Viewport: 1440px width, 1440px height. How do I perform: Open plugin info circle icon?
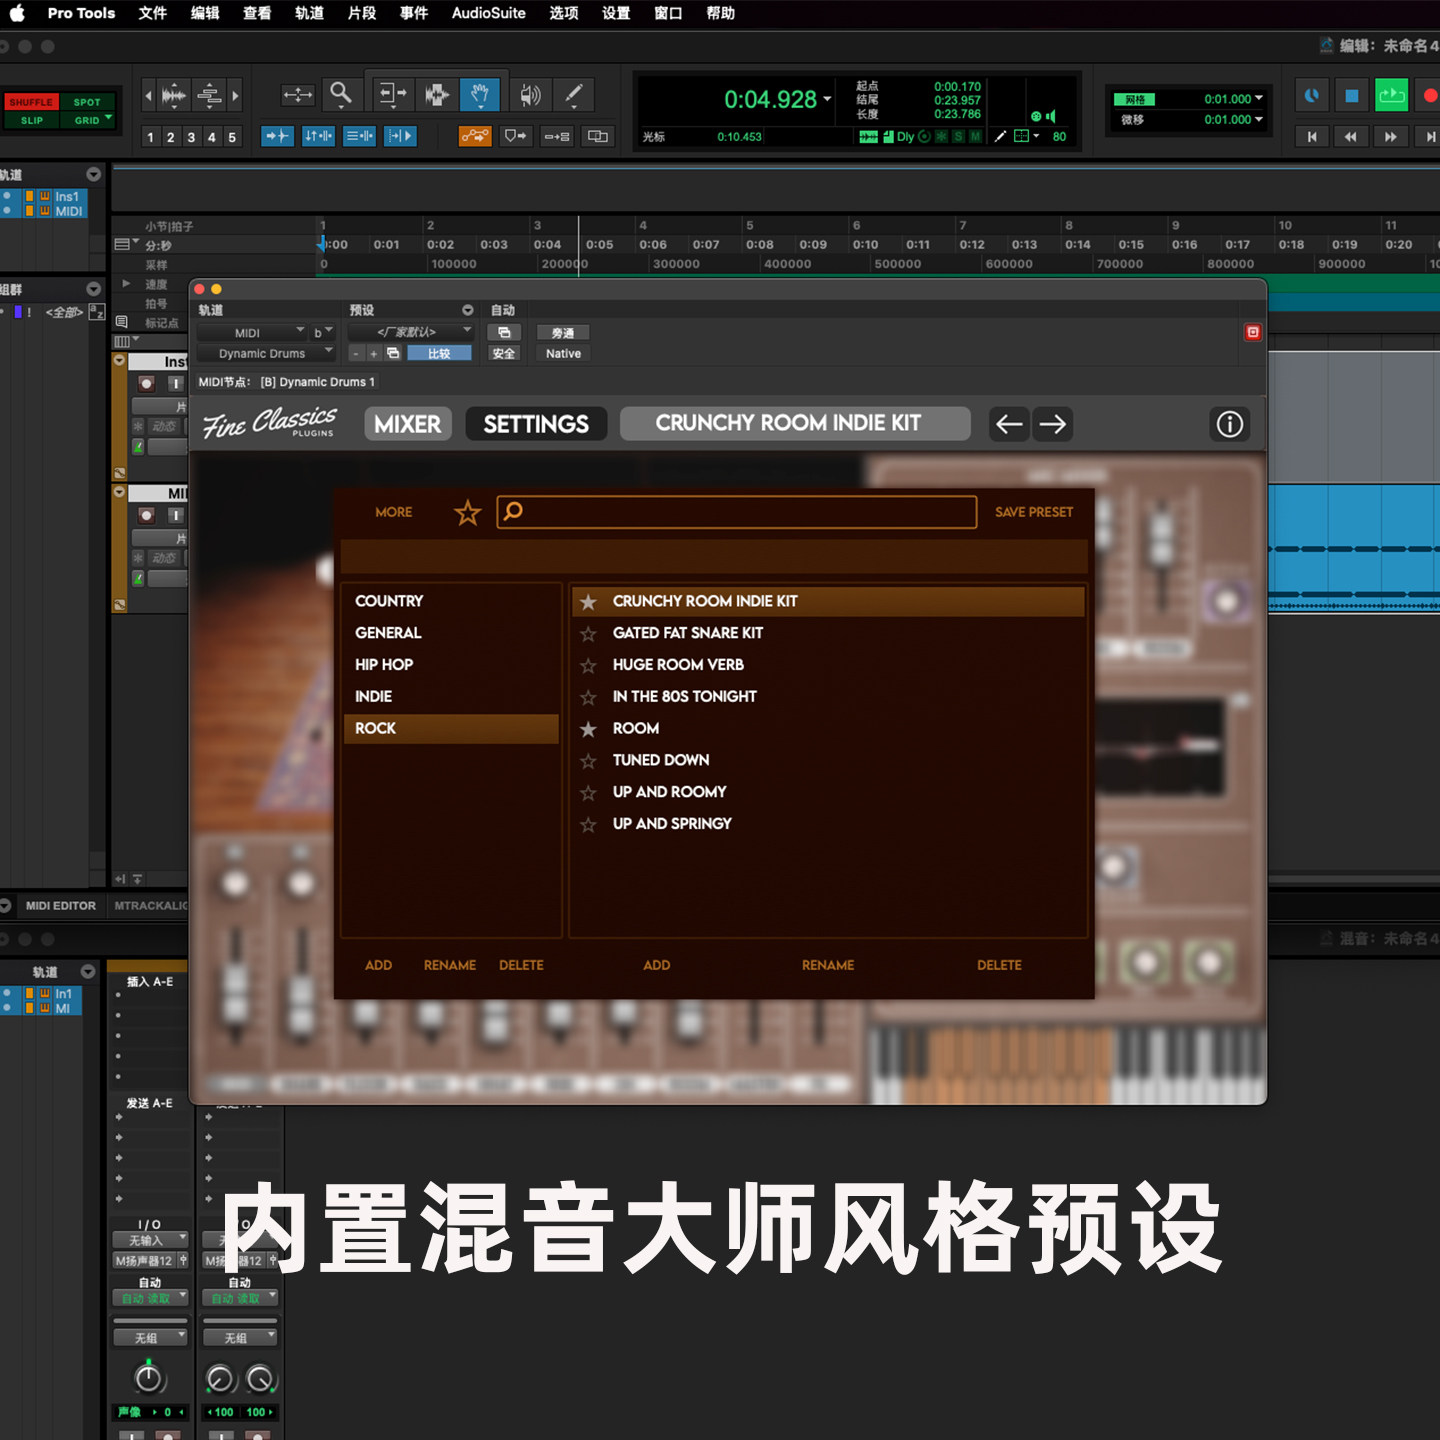click(1229, 424)
